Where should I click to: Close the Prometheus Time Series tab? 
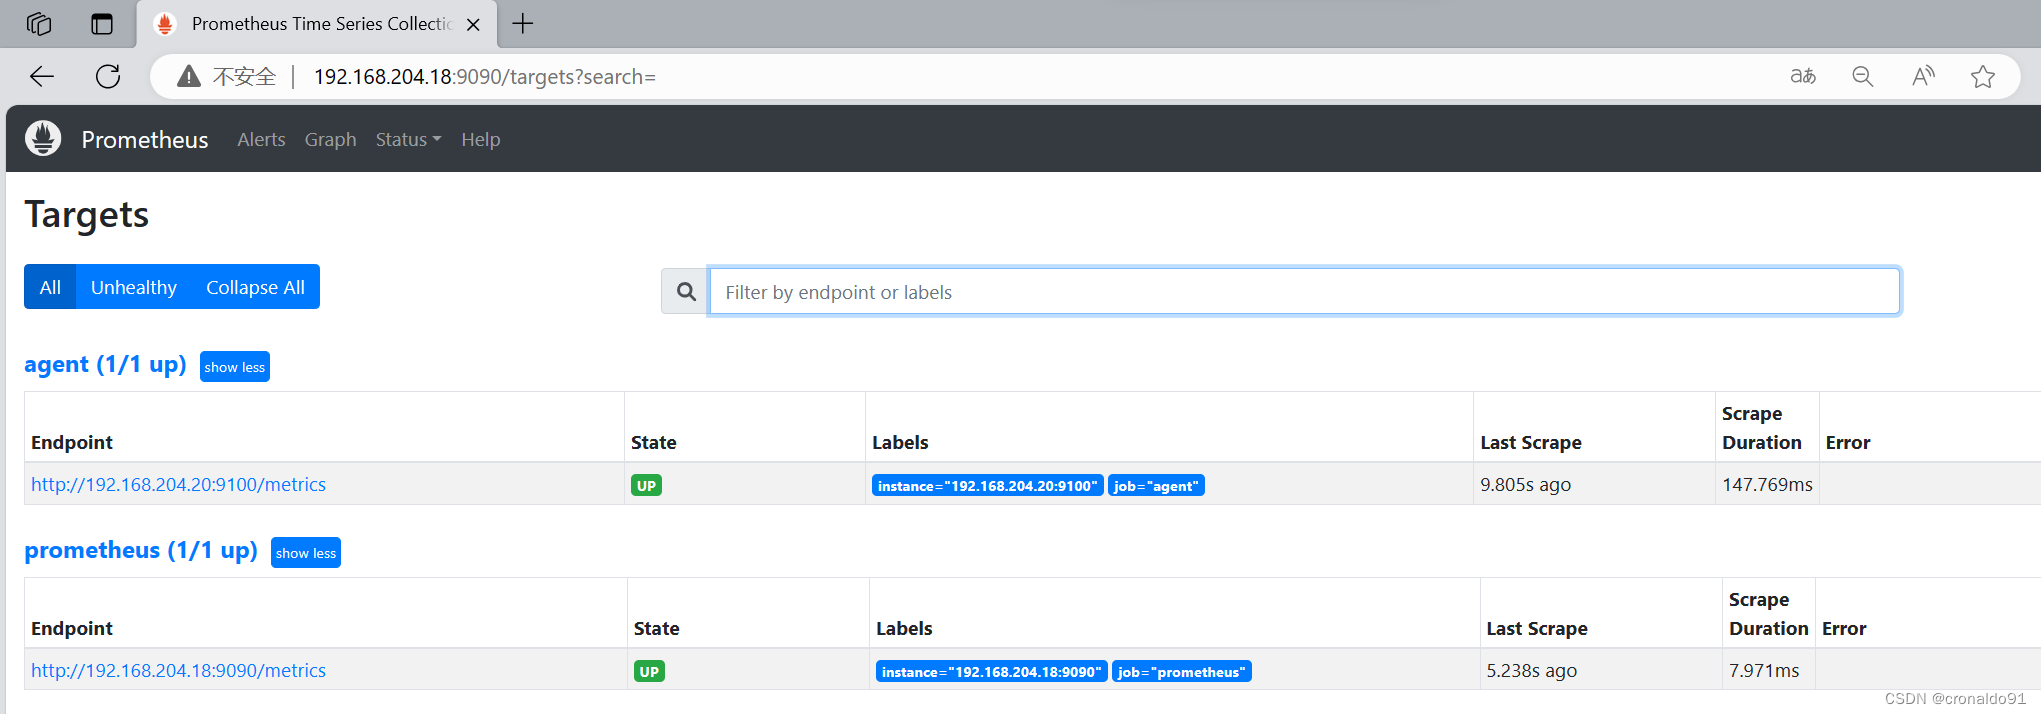474,25
